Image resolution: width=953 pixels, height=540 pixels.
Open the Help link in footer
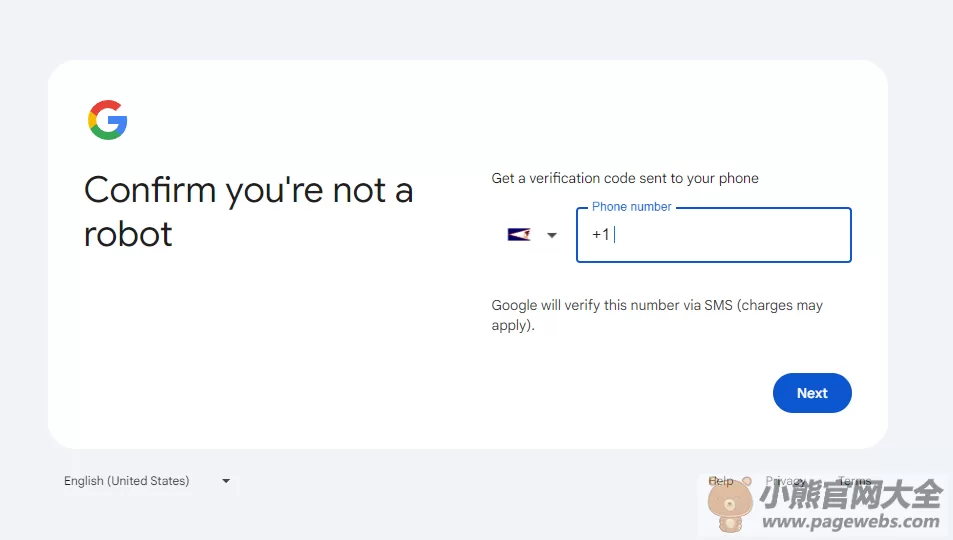721,480
